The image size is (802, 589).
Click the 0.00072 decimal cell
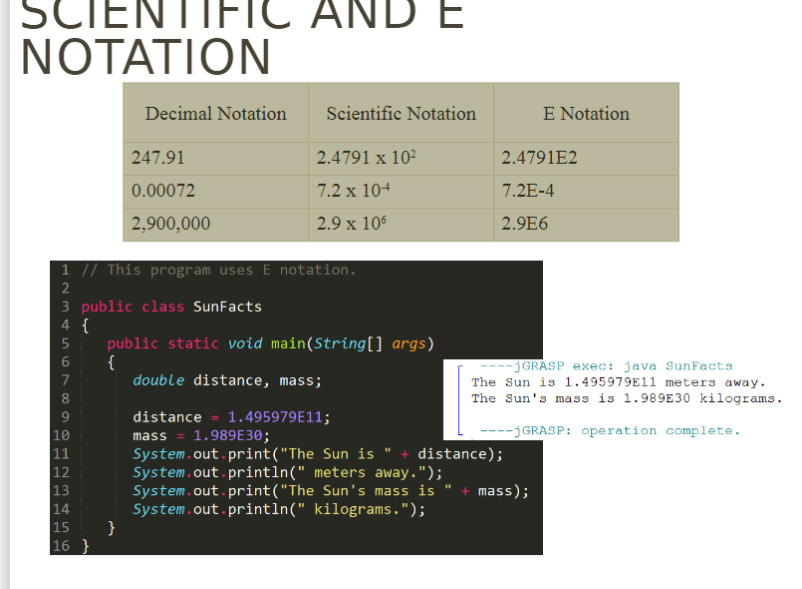coord(164,190)
